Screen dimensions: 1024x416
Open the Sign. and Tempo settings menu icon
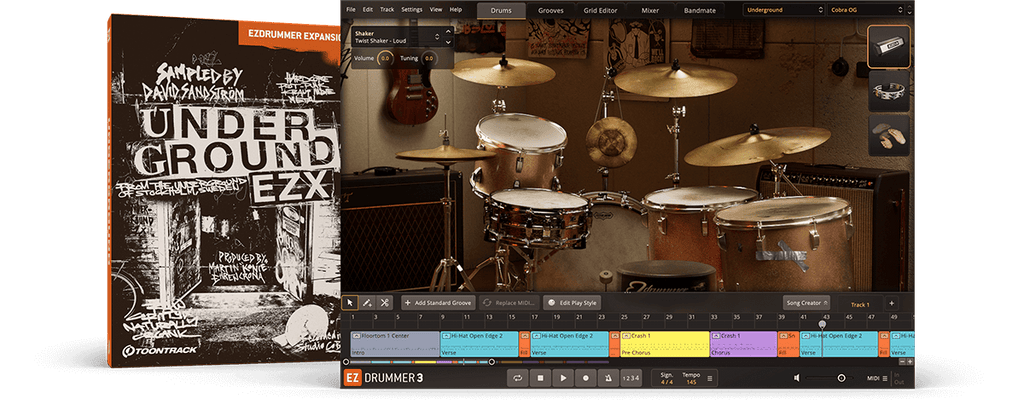pyautogui.click(x=710, y=378)
